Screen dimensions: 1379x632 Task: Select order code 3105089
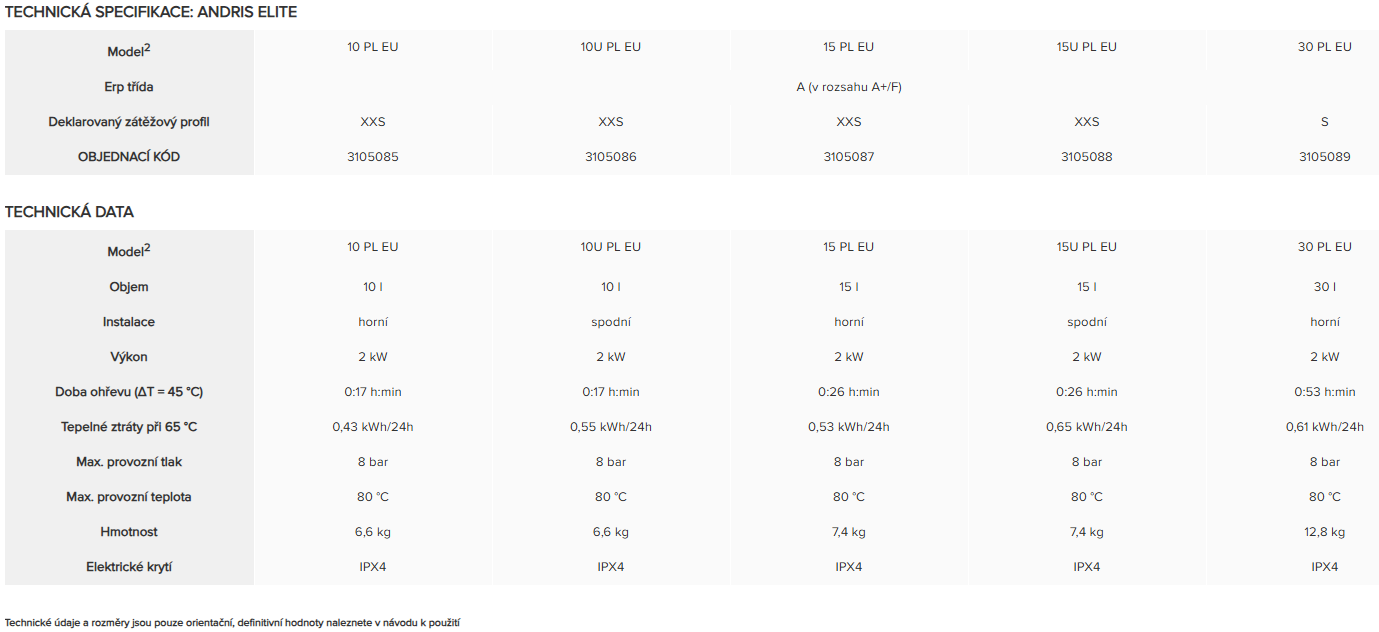pos(1324,157)
